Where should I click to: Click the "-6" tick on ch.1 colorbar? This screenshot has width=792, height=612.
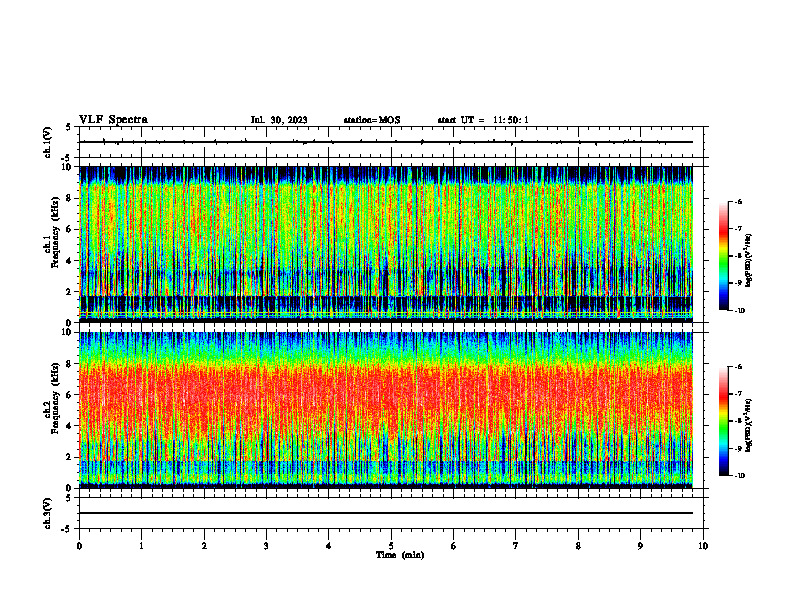pyautogui.click(x=738, y=201)
